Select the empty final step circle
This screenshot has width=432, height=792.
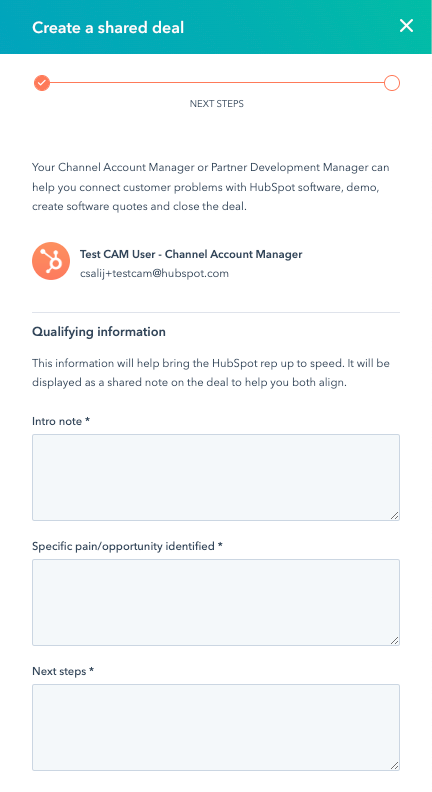click(392, 82)
